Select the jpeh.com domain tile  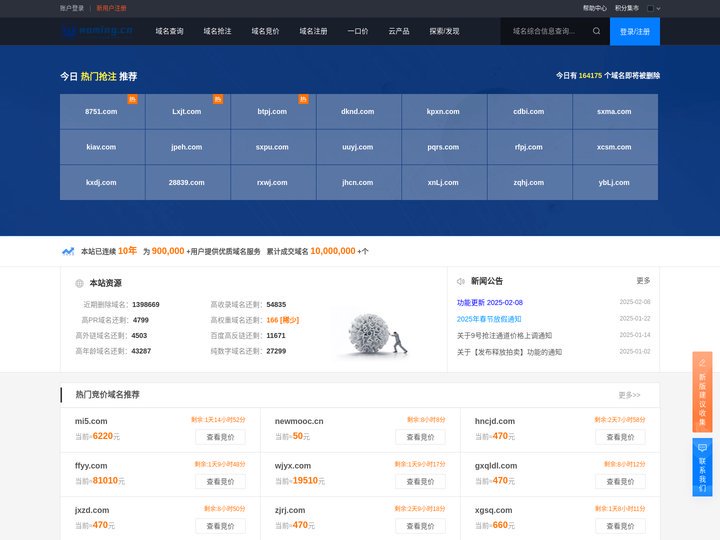pyautogui.click(x=188, y=147)
